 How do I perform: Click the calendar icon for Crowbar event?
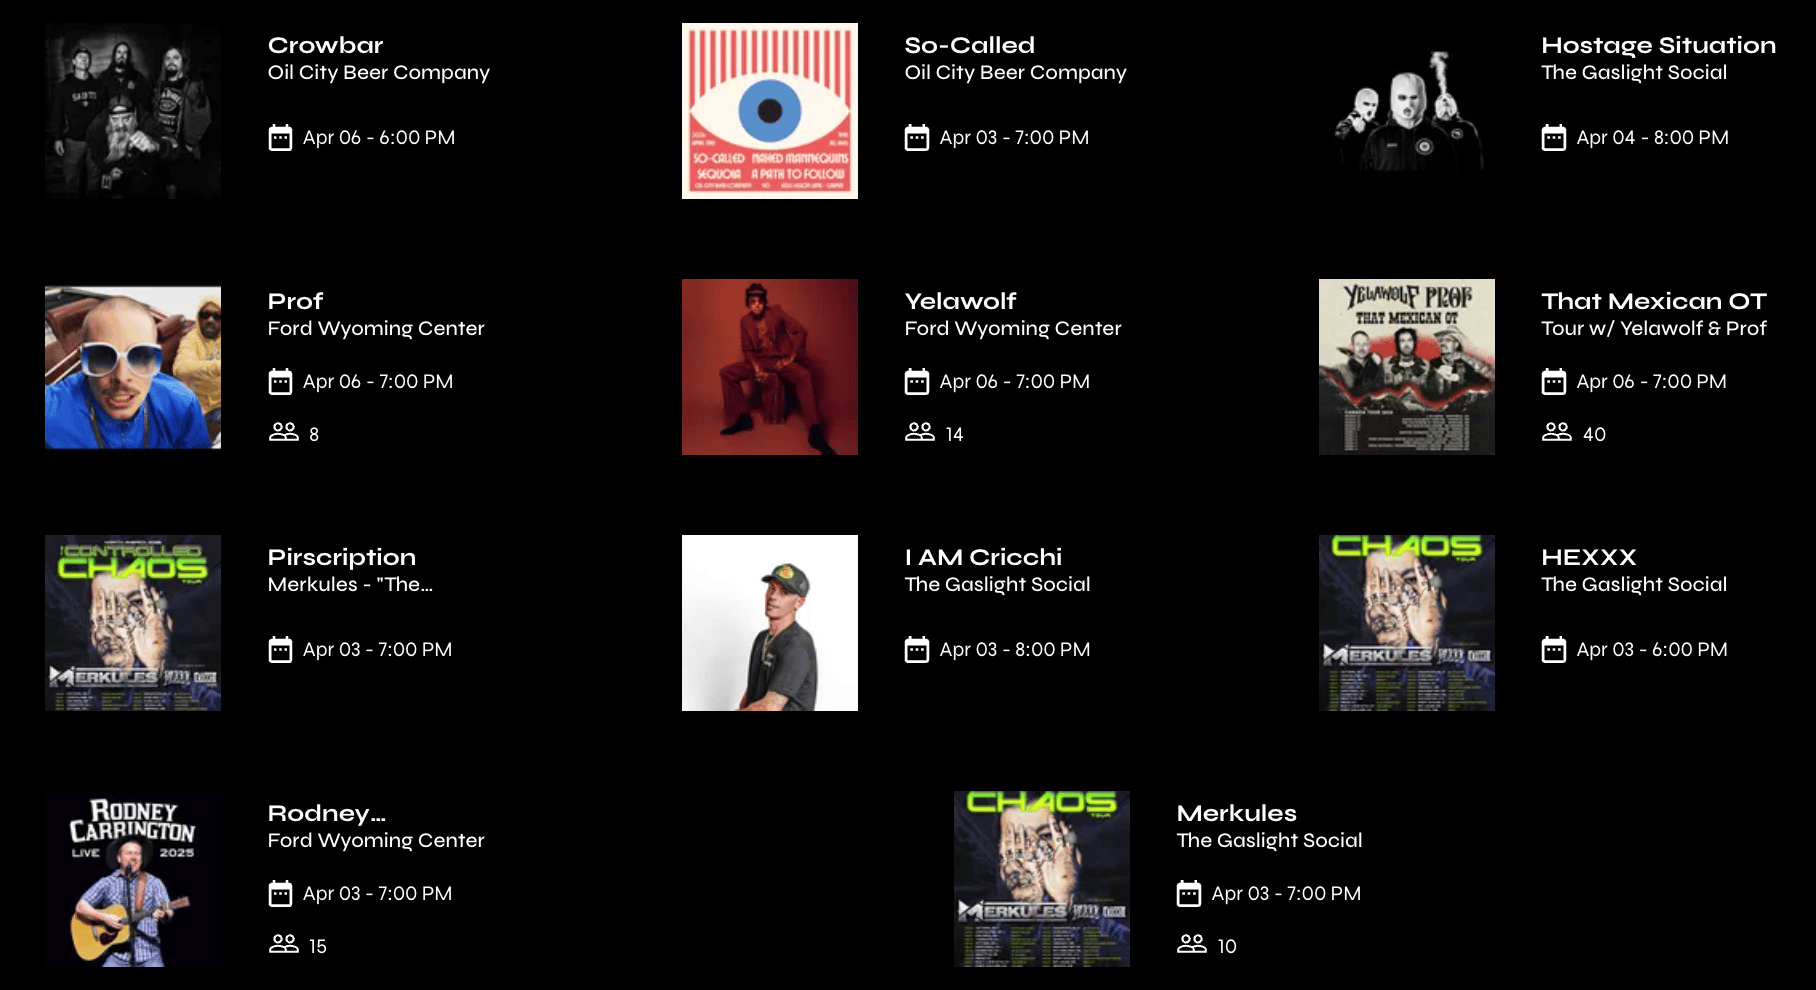click(x=280, y=138)
